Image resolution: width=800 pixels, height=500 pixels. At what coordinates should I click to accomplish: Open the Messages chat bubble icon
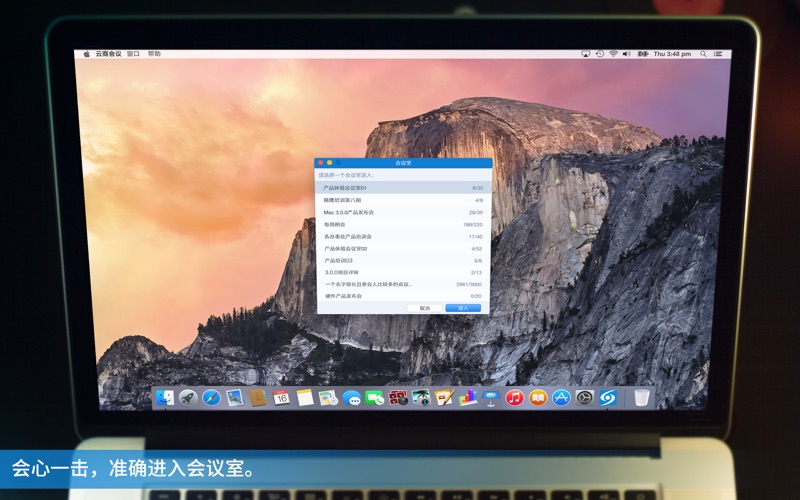(351, 397)
